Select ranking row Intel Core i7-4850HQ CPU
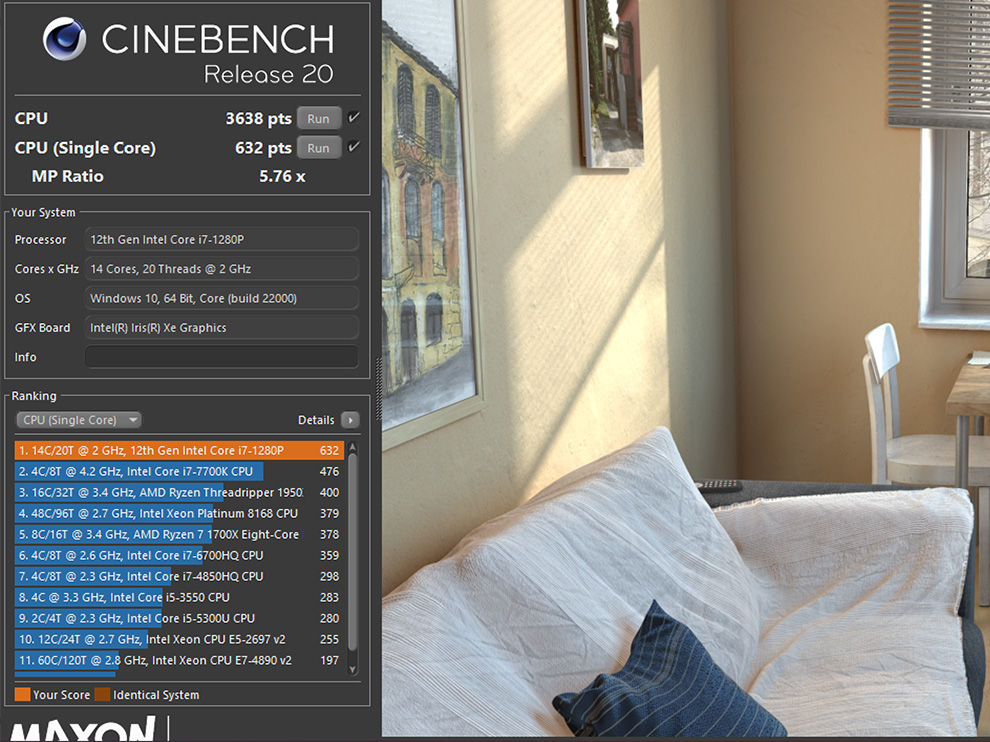 coord(179,576)
